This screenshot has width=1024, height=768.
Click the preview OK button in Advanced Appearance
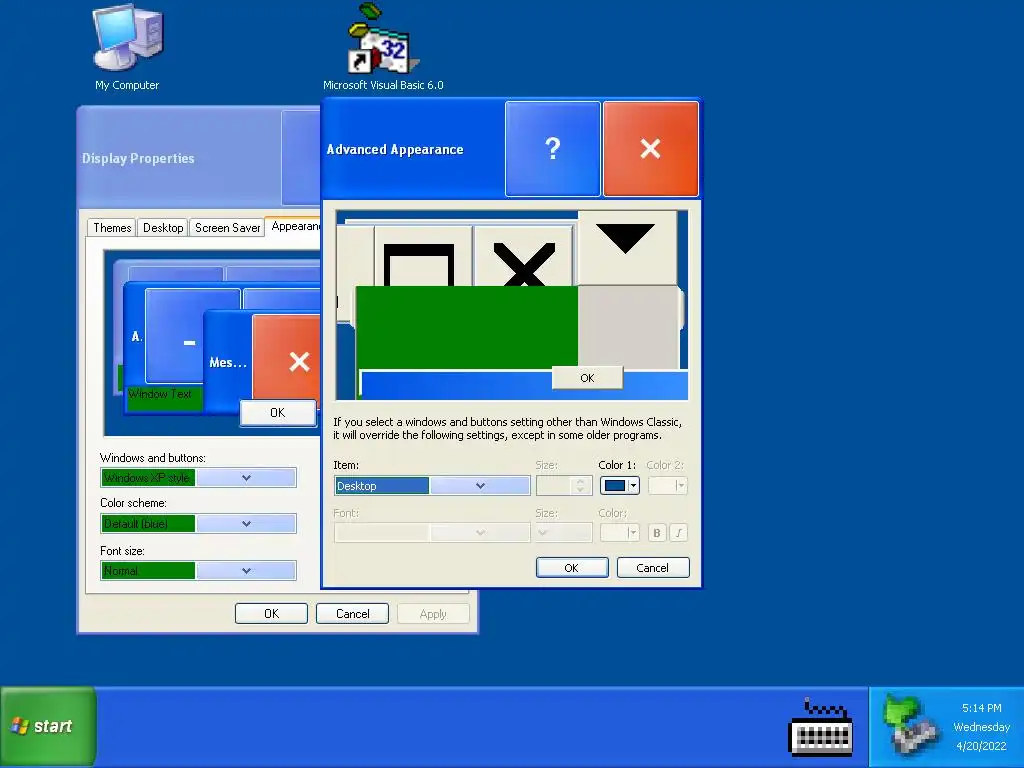click(587, 377)
